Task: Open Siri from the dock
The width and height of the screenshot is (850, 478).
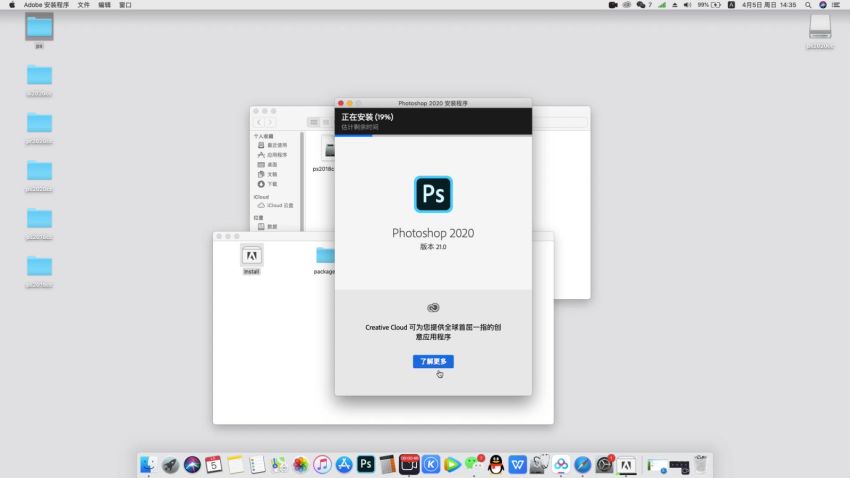Action: 192,464
